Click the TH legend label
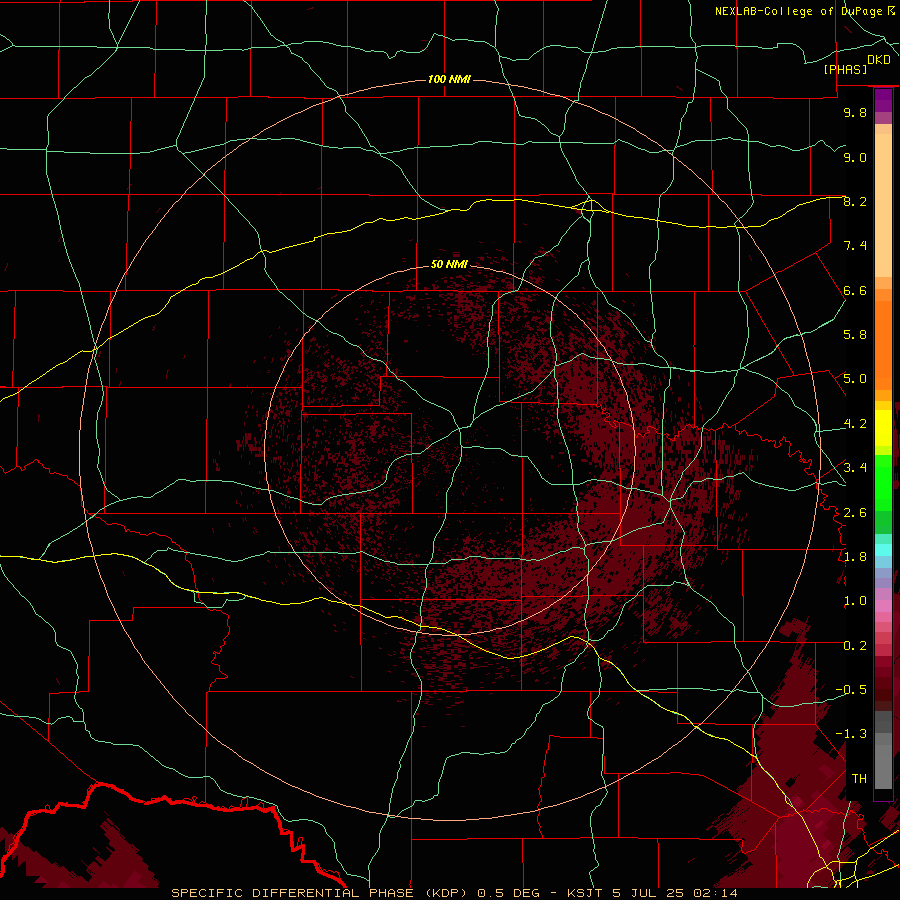 [x=859, y=779]
